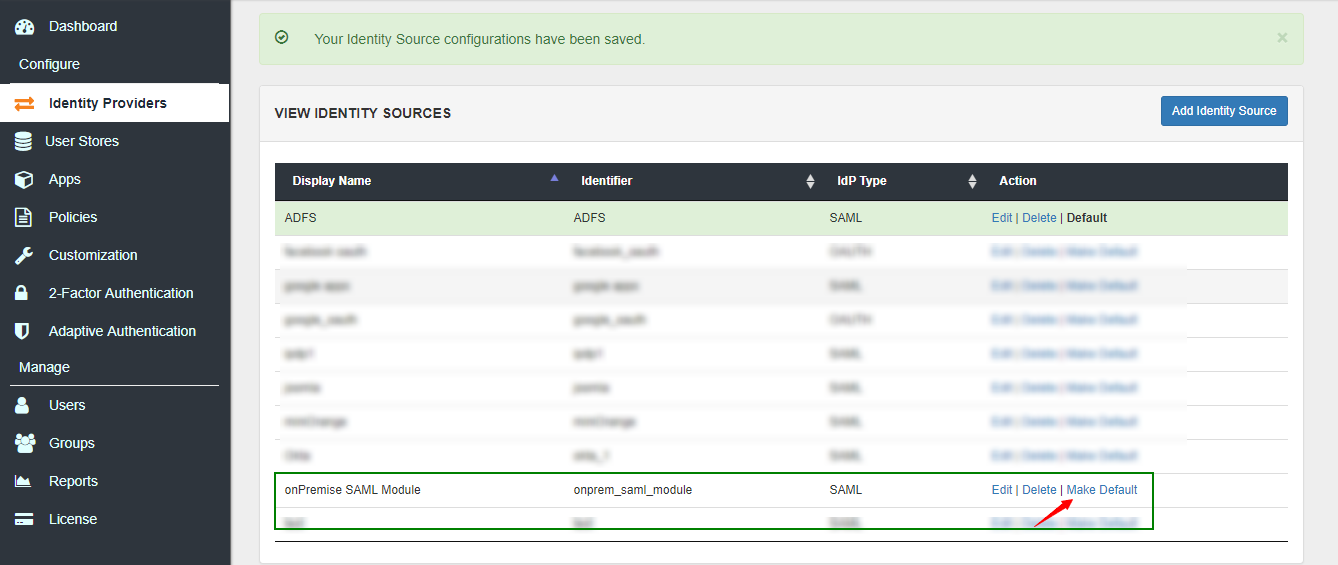Viewport: 1338px width, 565px height.
Task: Sort by the Display Name column arrow
Action: coord(554,178)
